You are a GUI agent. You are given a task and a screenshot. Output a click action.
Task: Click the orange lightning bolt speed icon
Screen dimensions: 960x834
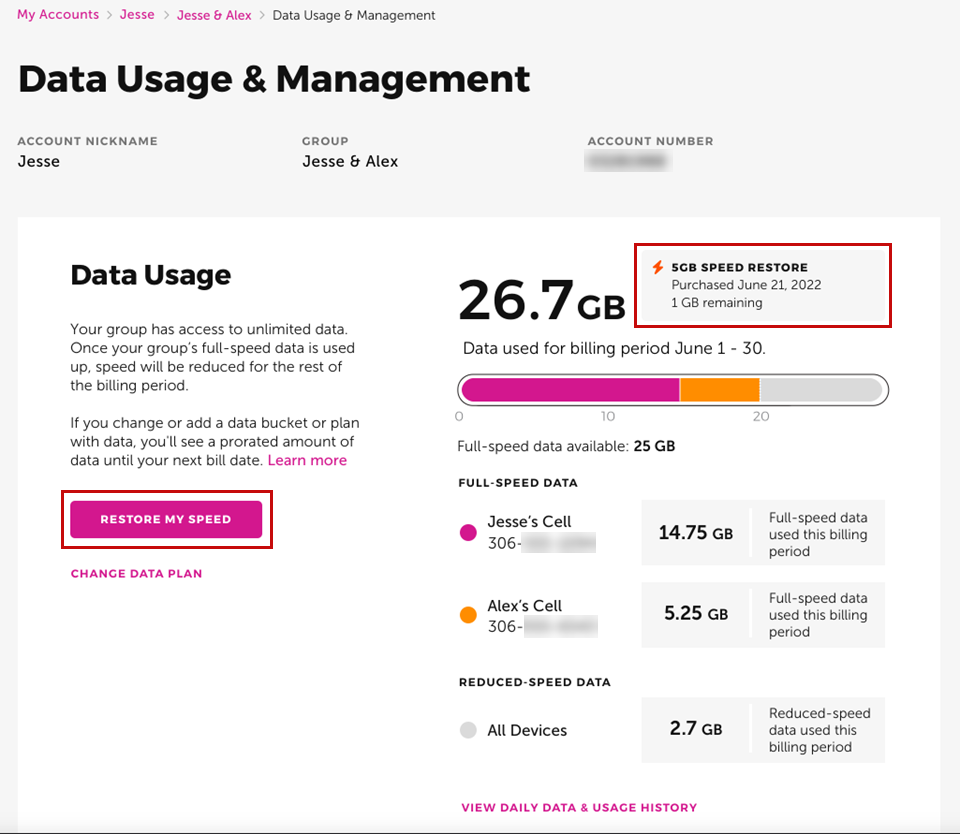[x=655, y=267]
